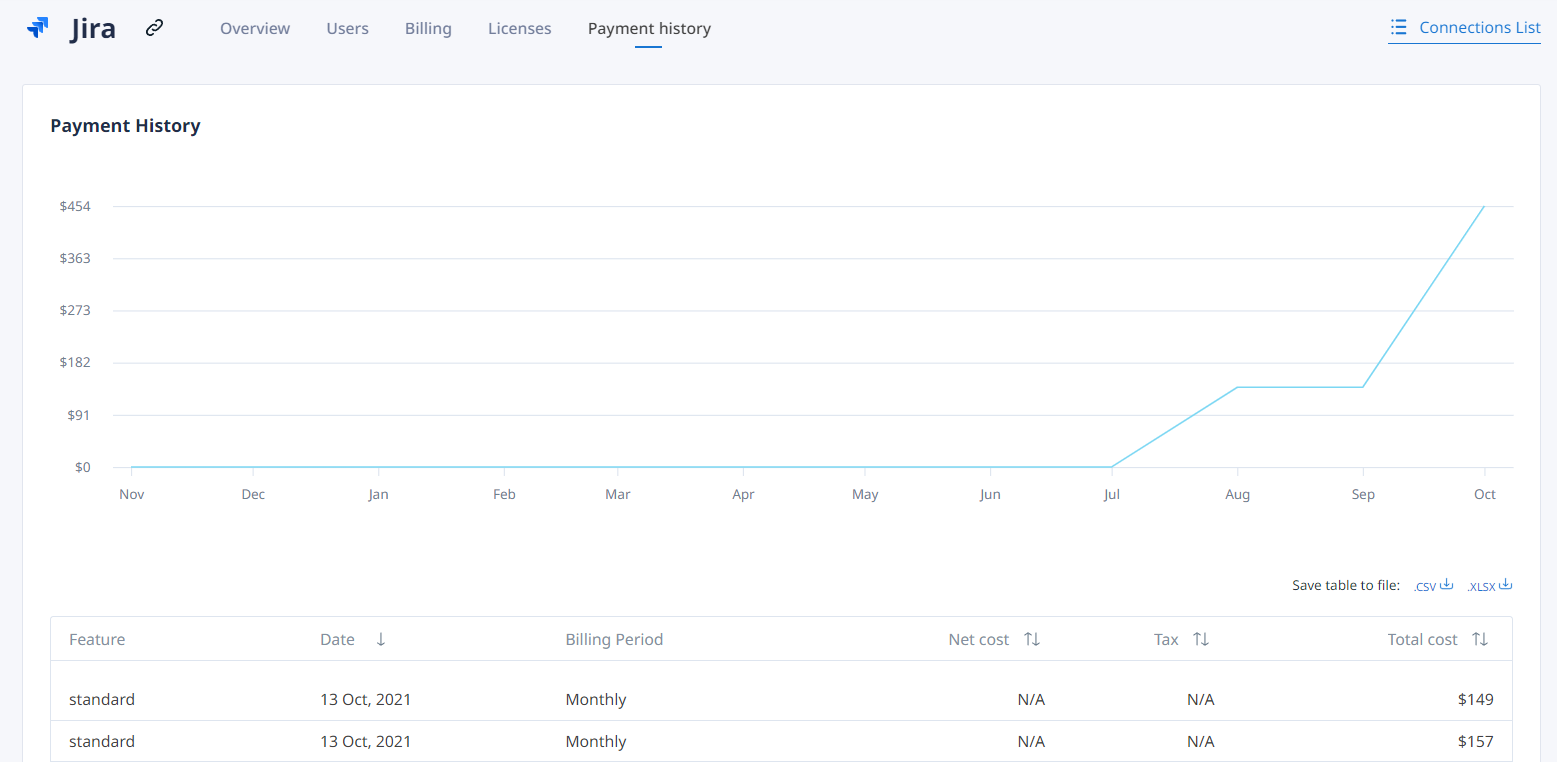This screenshot has width=1557, height=762.
Task: Click the link icon beside Jira
Action: [x=154, y=28]
